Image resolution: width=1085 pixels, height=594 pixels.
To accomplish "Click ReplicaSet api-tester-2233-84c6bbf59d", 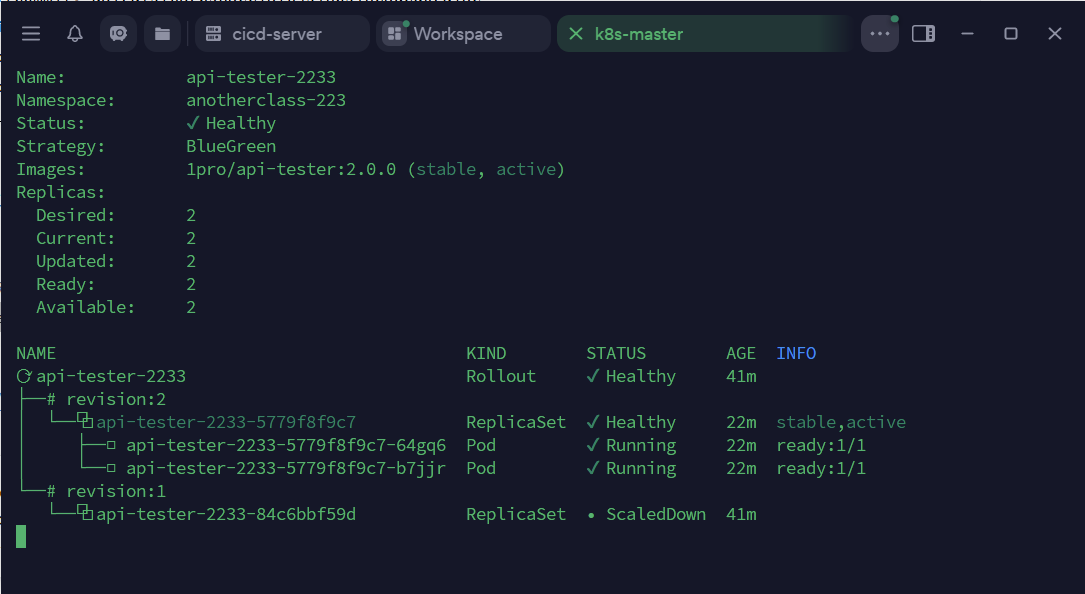I will point(226,515).
